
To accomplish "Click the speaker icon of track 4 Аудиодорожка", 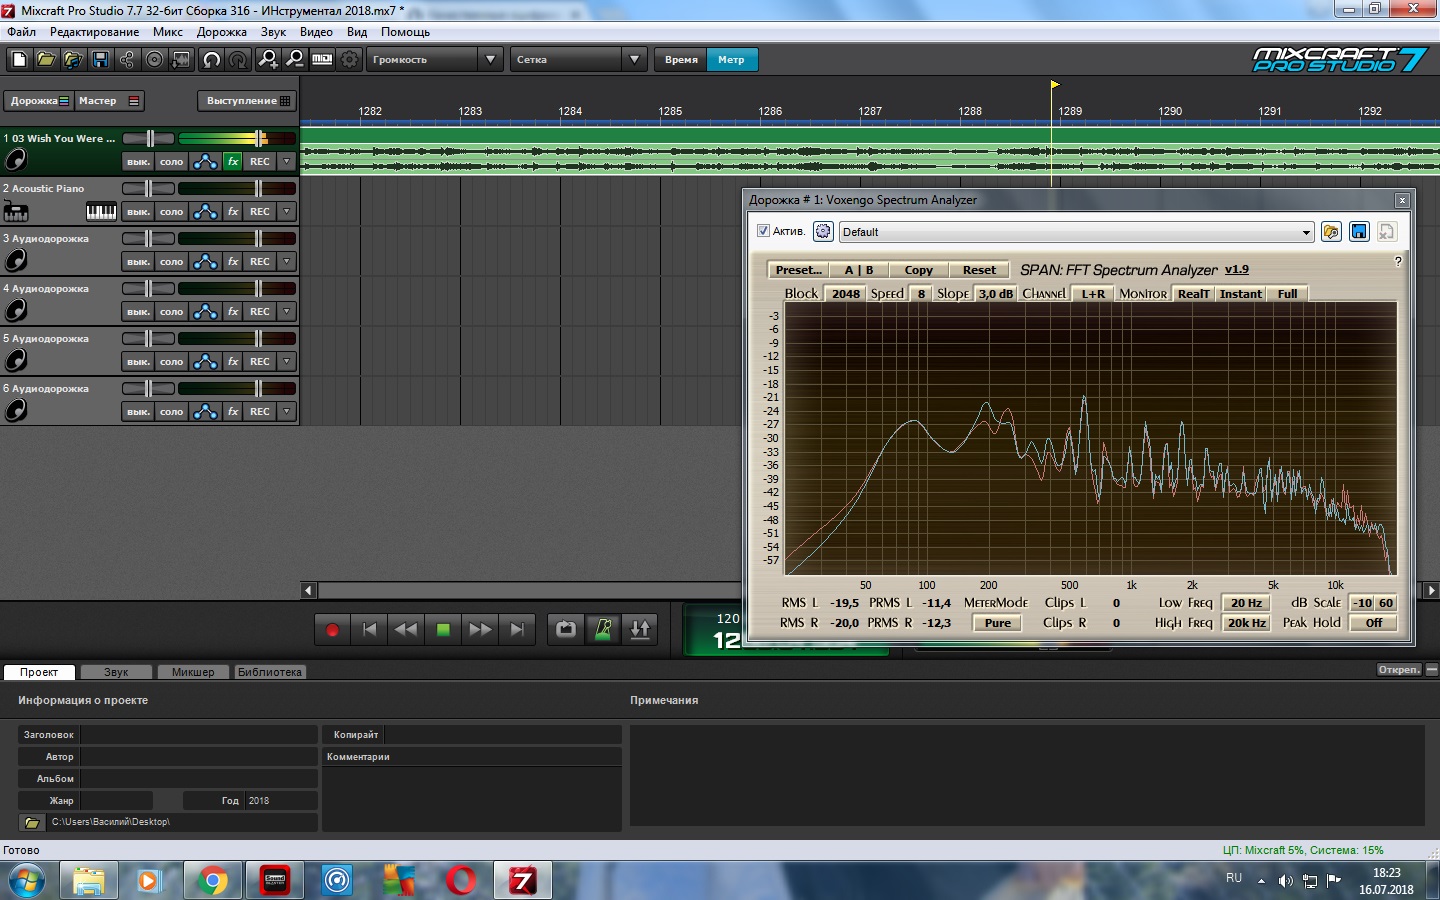I will tap(16, 310).
